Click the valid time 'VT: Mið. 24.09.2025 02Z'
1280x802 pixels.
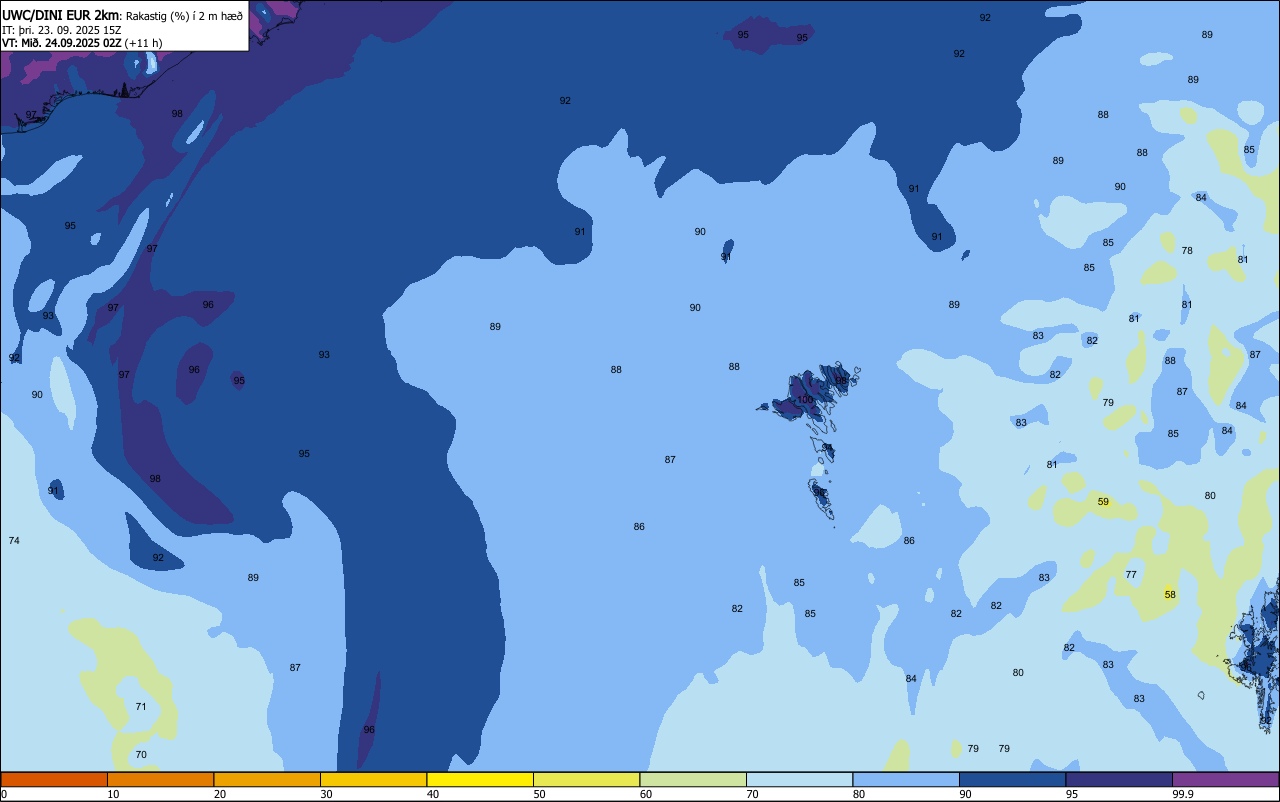62,43
